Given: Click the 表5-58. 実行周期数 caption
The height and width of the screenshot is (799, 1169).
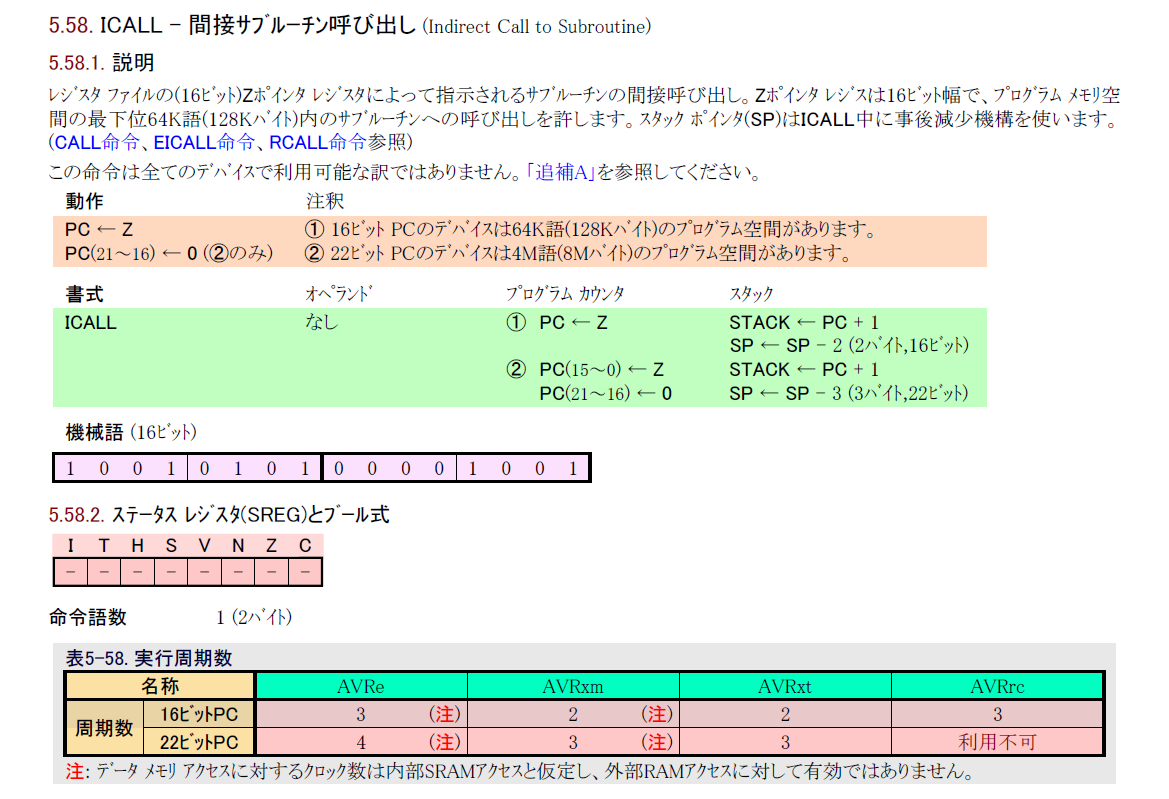Looking at the screenshot, I should [149, 658].
